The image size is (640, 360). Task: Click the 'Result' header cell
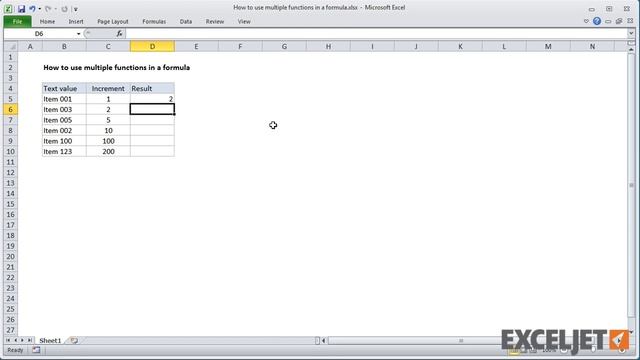152,88
